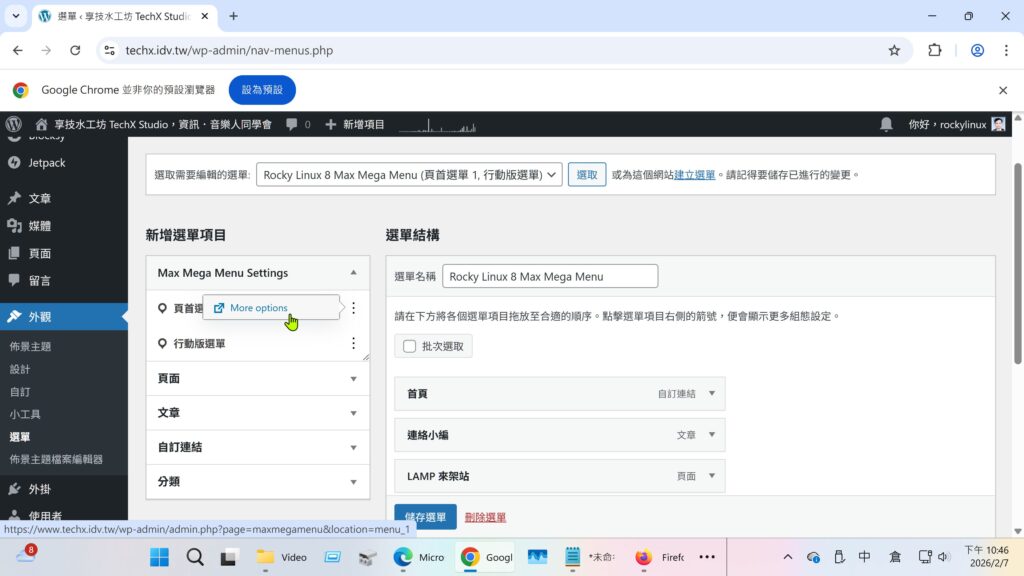The height and width of the screenshot is (576, 1024).
Task: Open Jetpack in the sidebar
Action: click(46, 163)
